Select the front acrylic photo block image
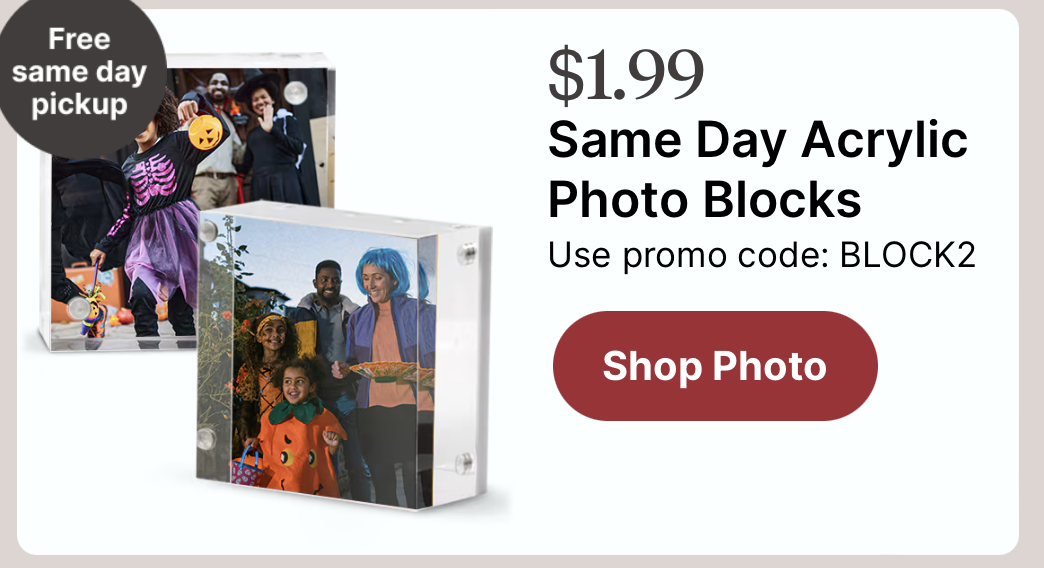Screen dimensions: 1044x568 (x=344, y=355)
